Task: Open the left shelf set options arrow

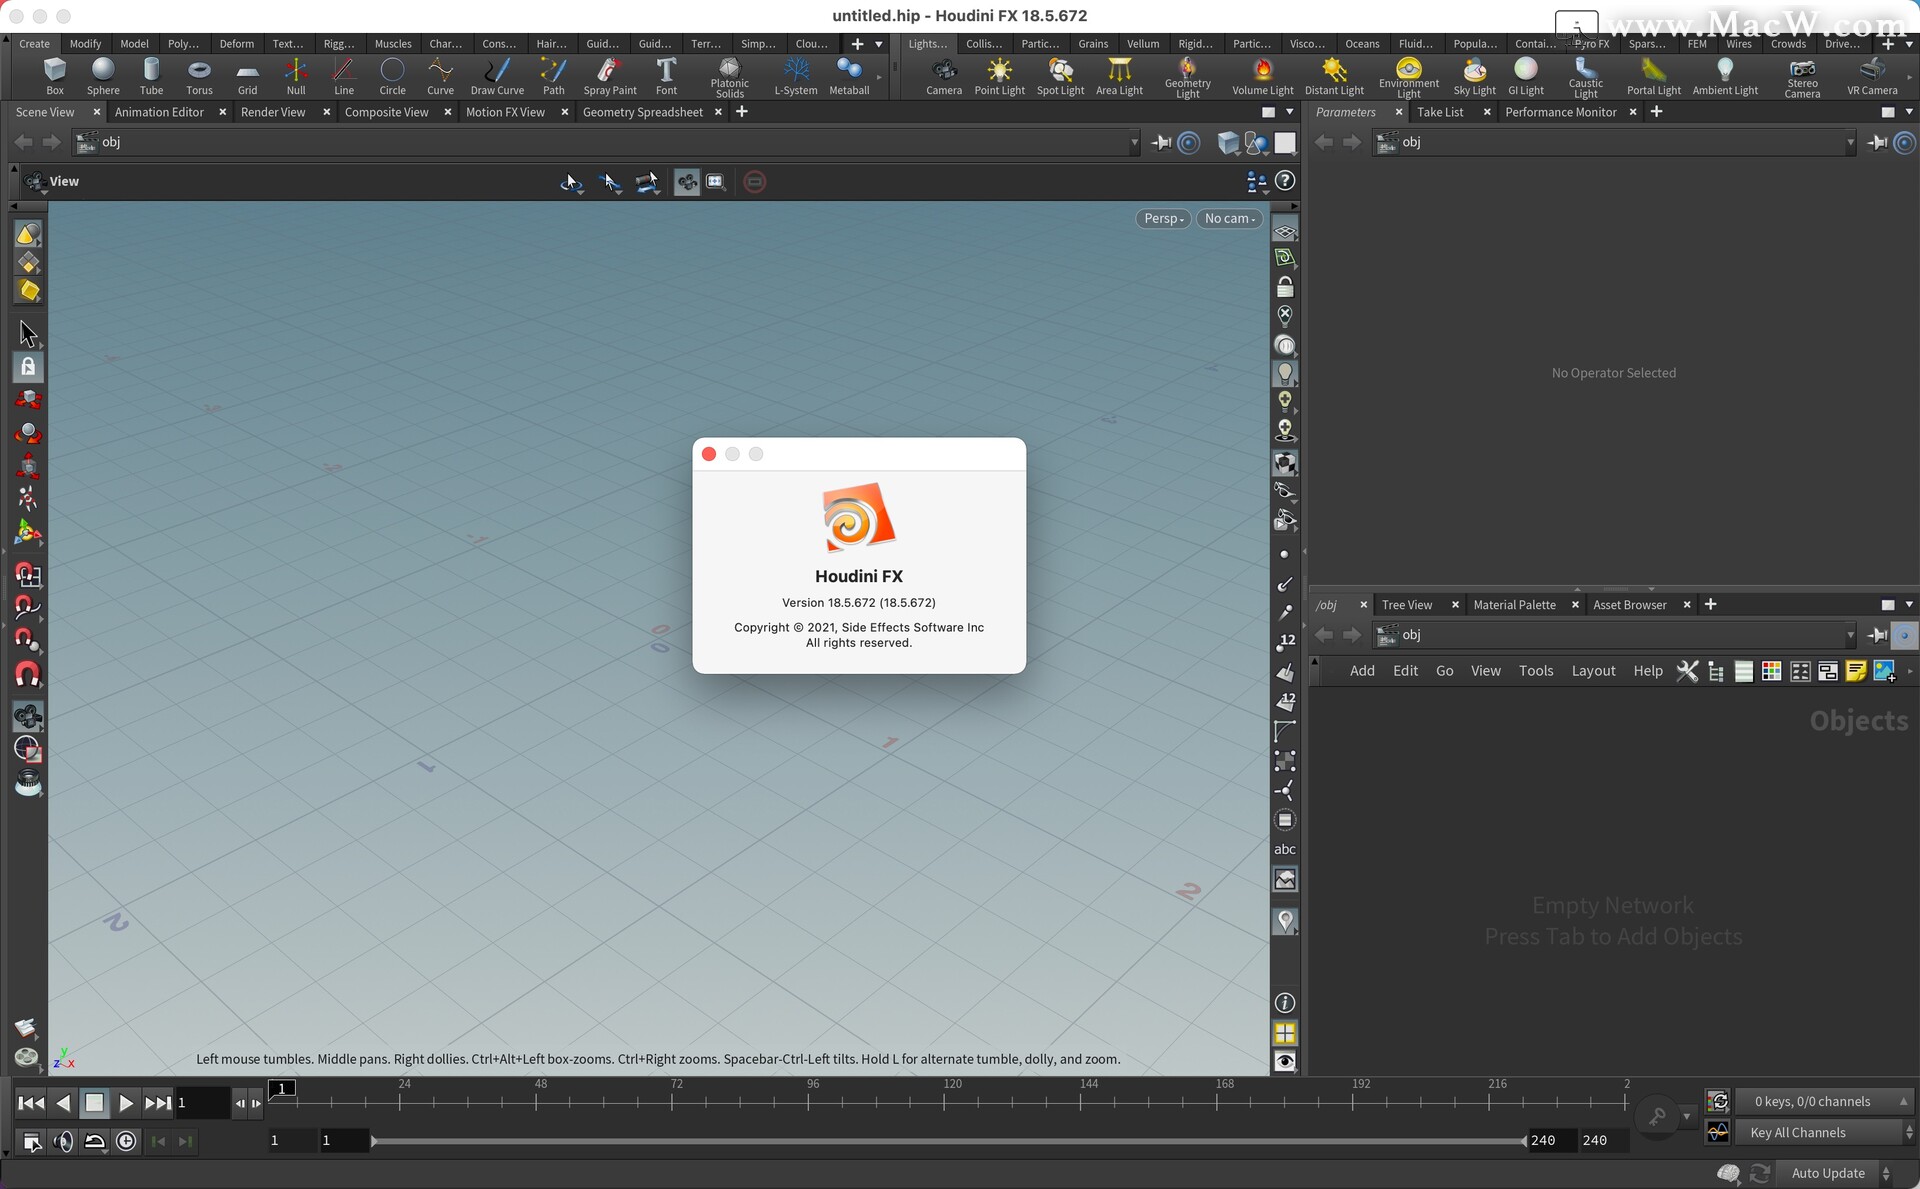Action: click(x=879, y=44)
